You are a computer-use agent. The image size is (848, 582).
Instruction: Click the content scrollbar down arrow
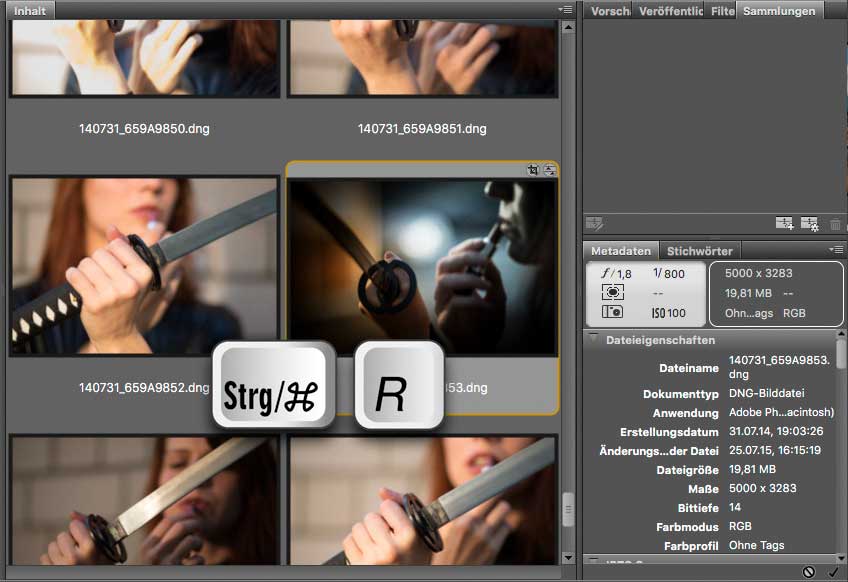pyautogui.click(x=568, y=560)
